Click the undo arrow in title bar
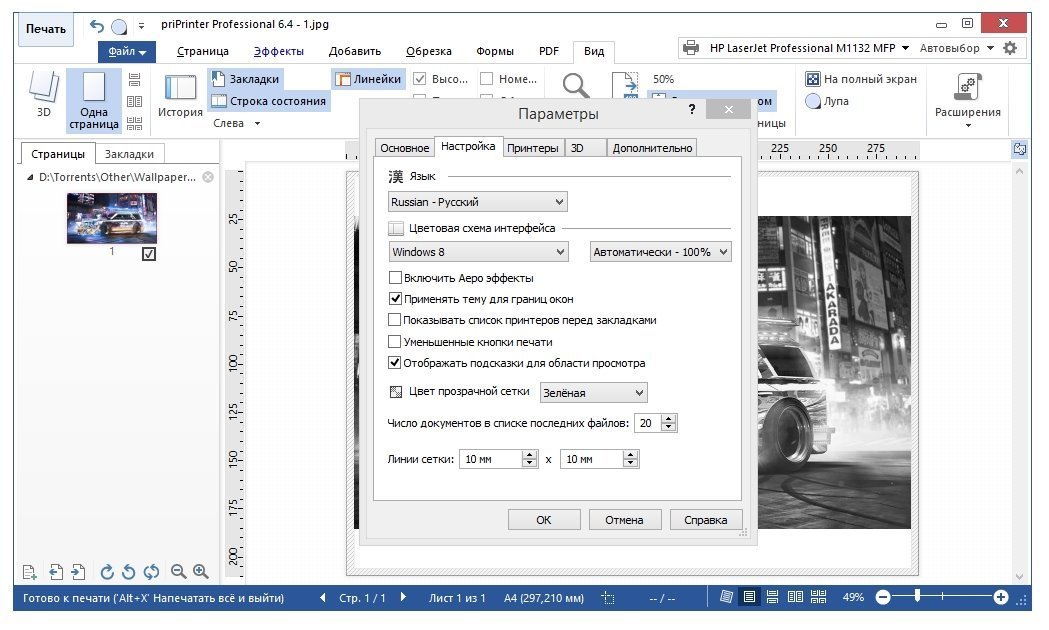Image resolution: width=1049 pixels, height=630 pixels. (x=96, y=26)
